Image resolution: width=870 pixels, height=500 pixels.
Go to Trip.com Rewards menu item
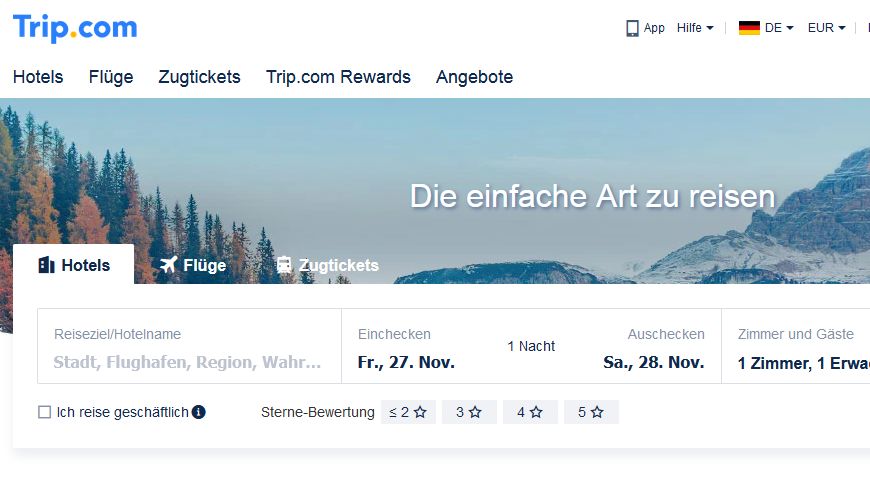[x=338, y=77]
